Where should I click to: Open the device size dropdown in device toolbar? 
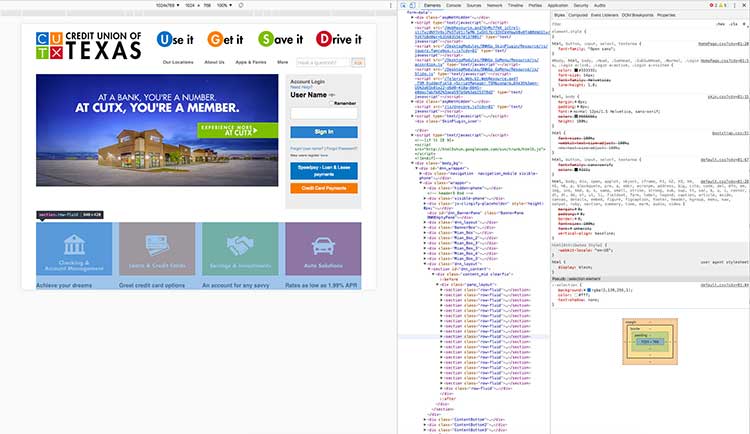pos(167,5)
